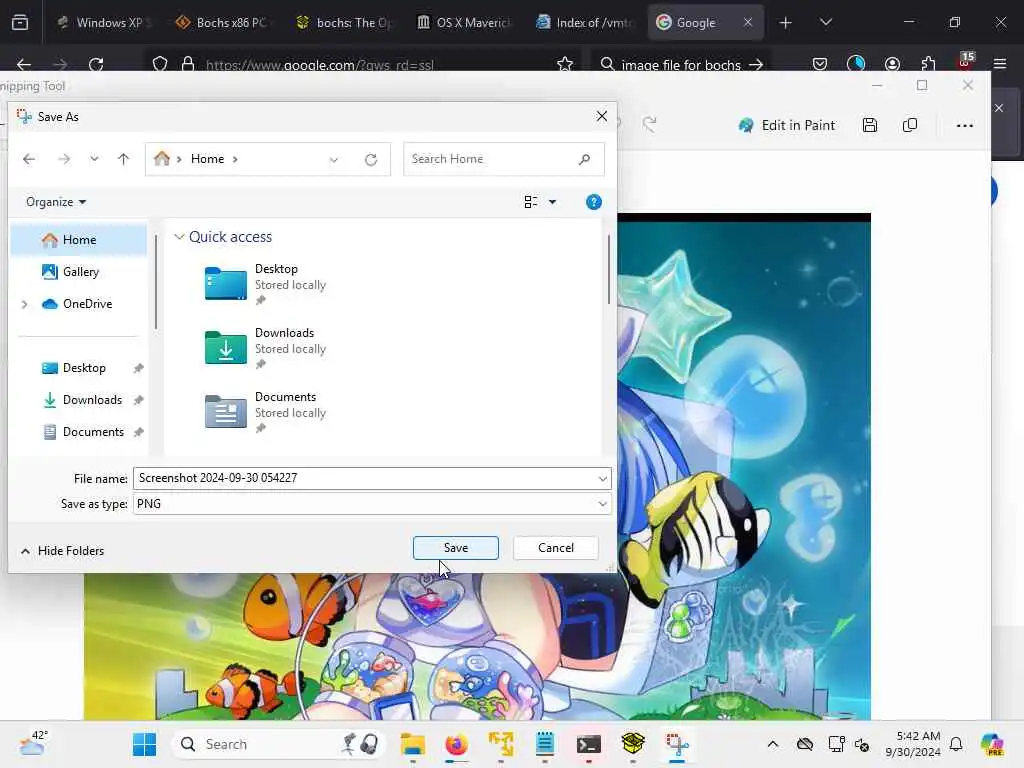1024x768 pixels.
Task: Open recent locations chevron in dialog
Action: 94,159
